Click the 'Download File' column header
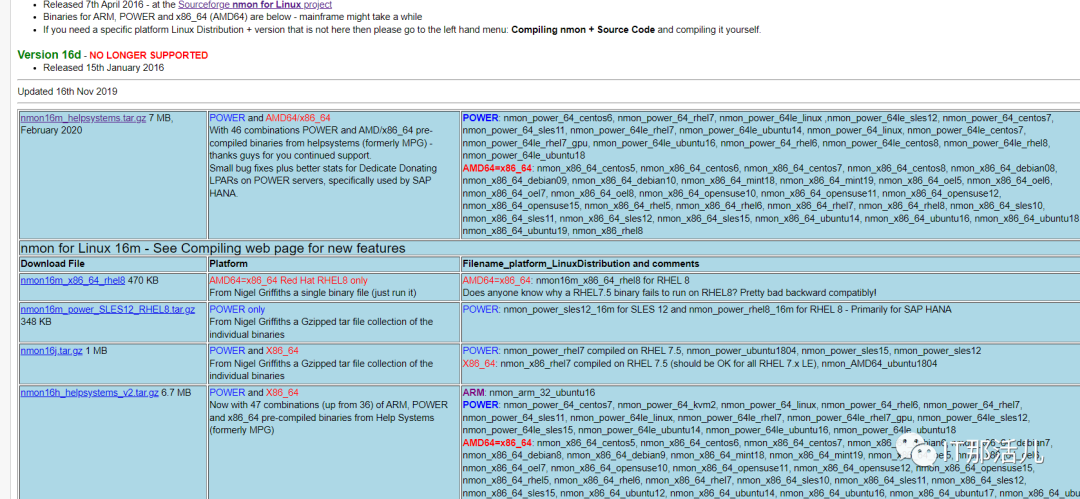Image resolution: width=1080 pixels, height=499 pixels. (x=52, y=264)
